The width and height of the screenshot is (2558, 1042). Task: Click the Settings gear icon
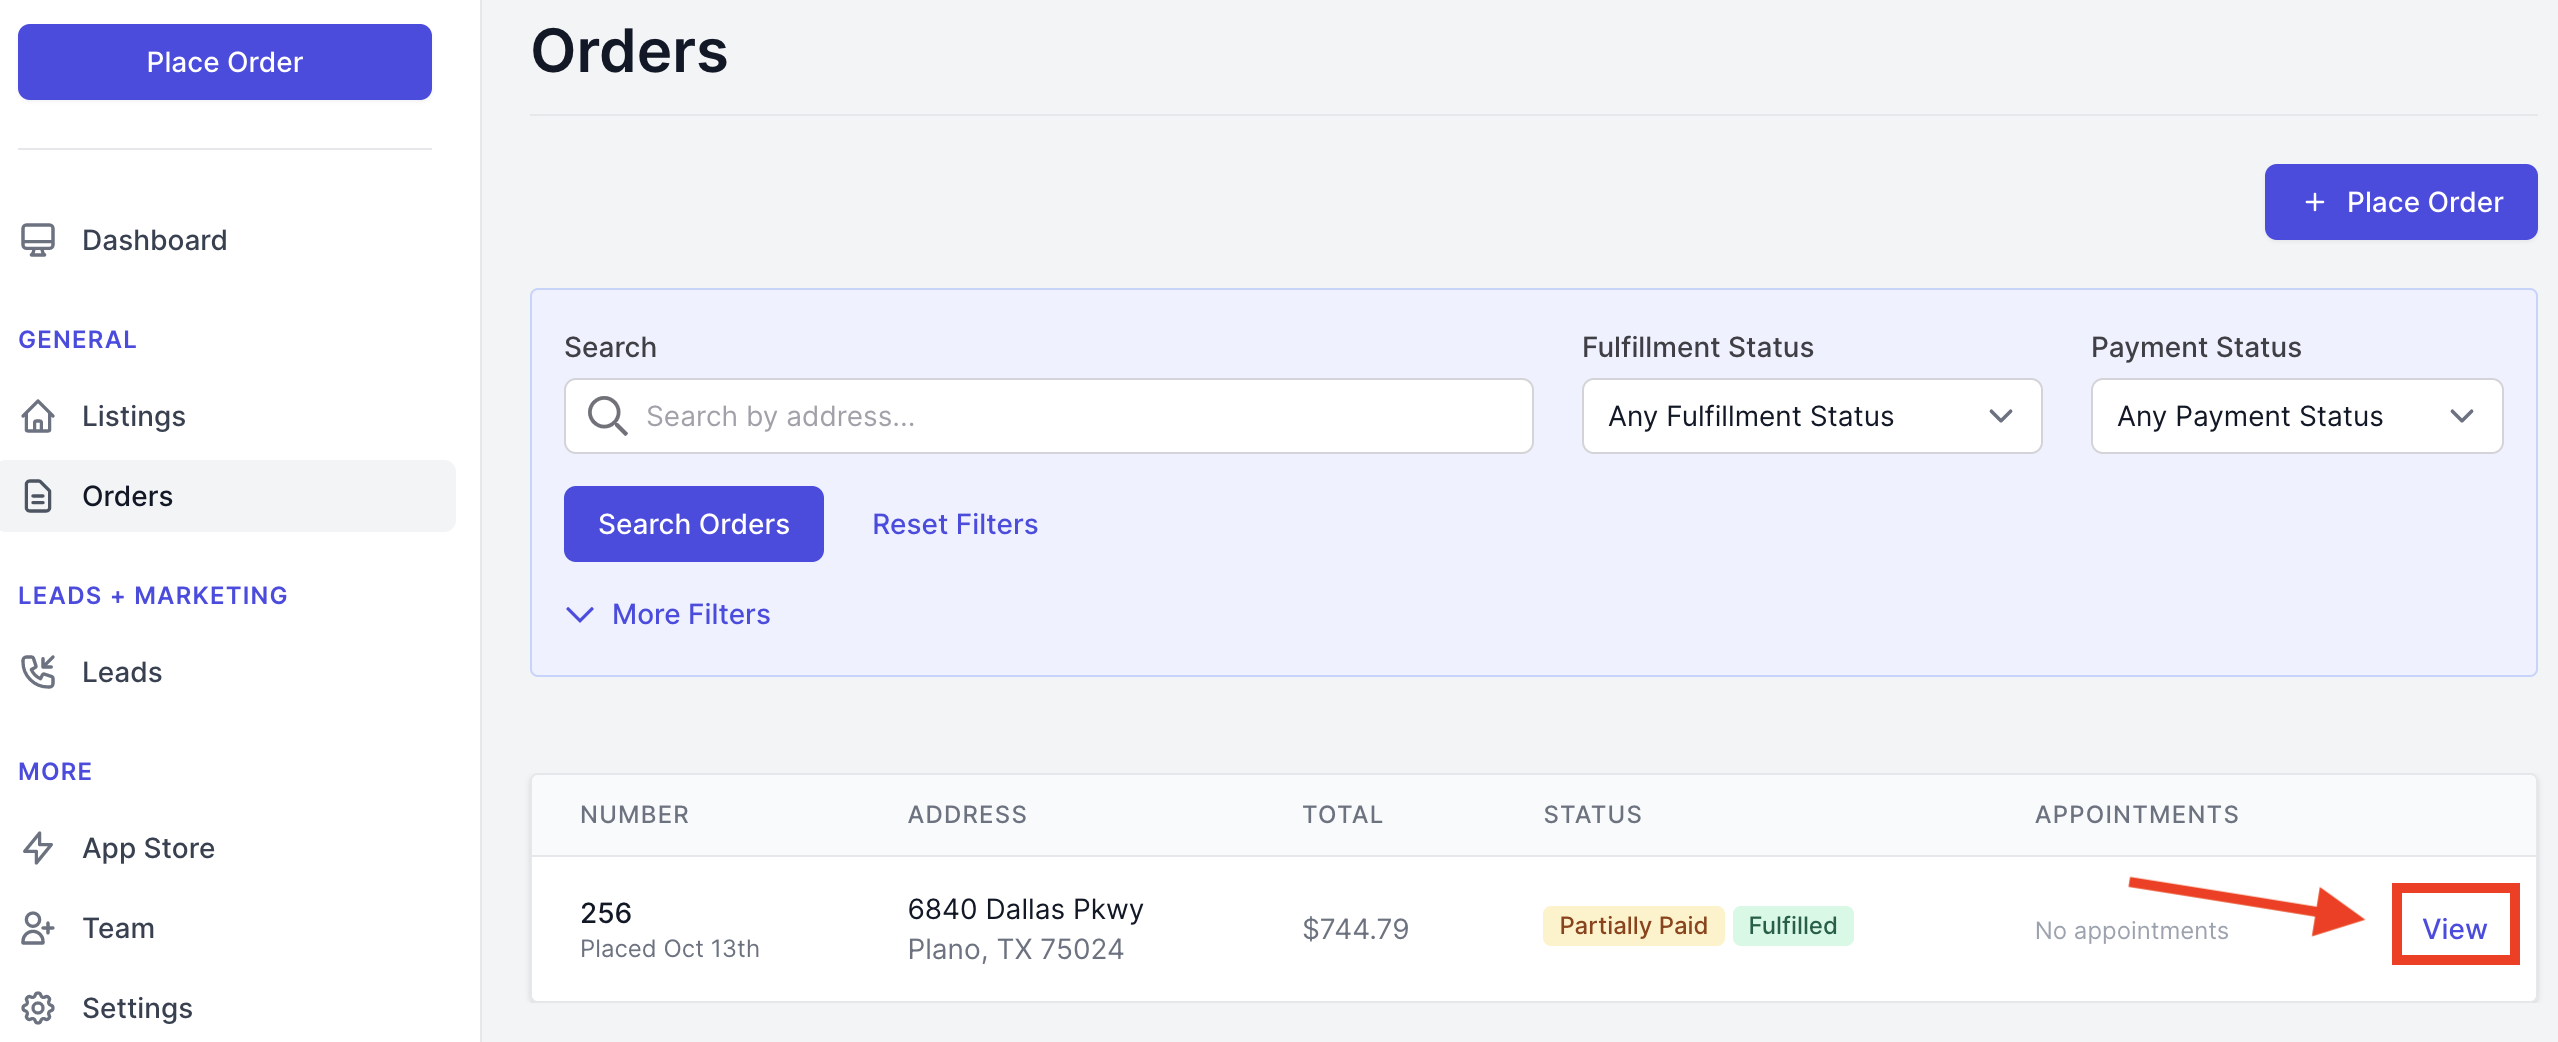[38, 1008]
